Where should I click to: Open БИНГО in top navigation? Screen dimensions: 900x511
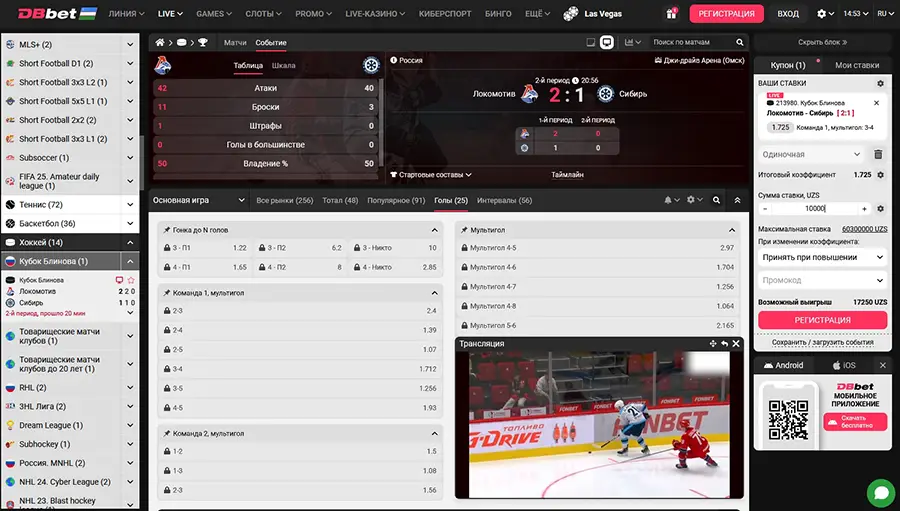498,14
